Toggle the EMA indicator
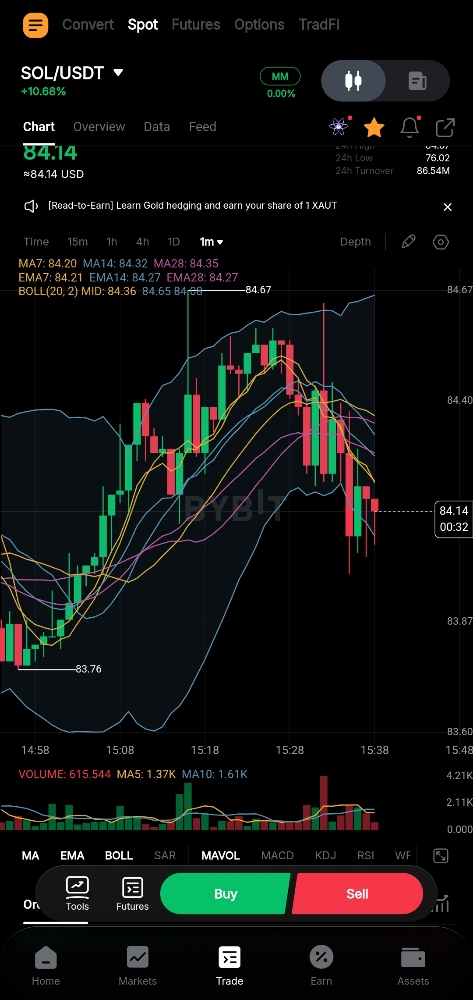Viewport: 473px width, 1000px height. pyautogui.click(x=72, y=855)
